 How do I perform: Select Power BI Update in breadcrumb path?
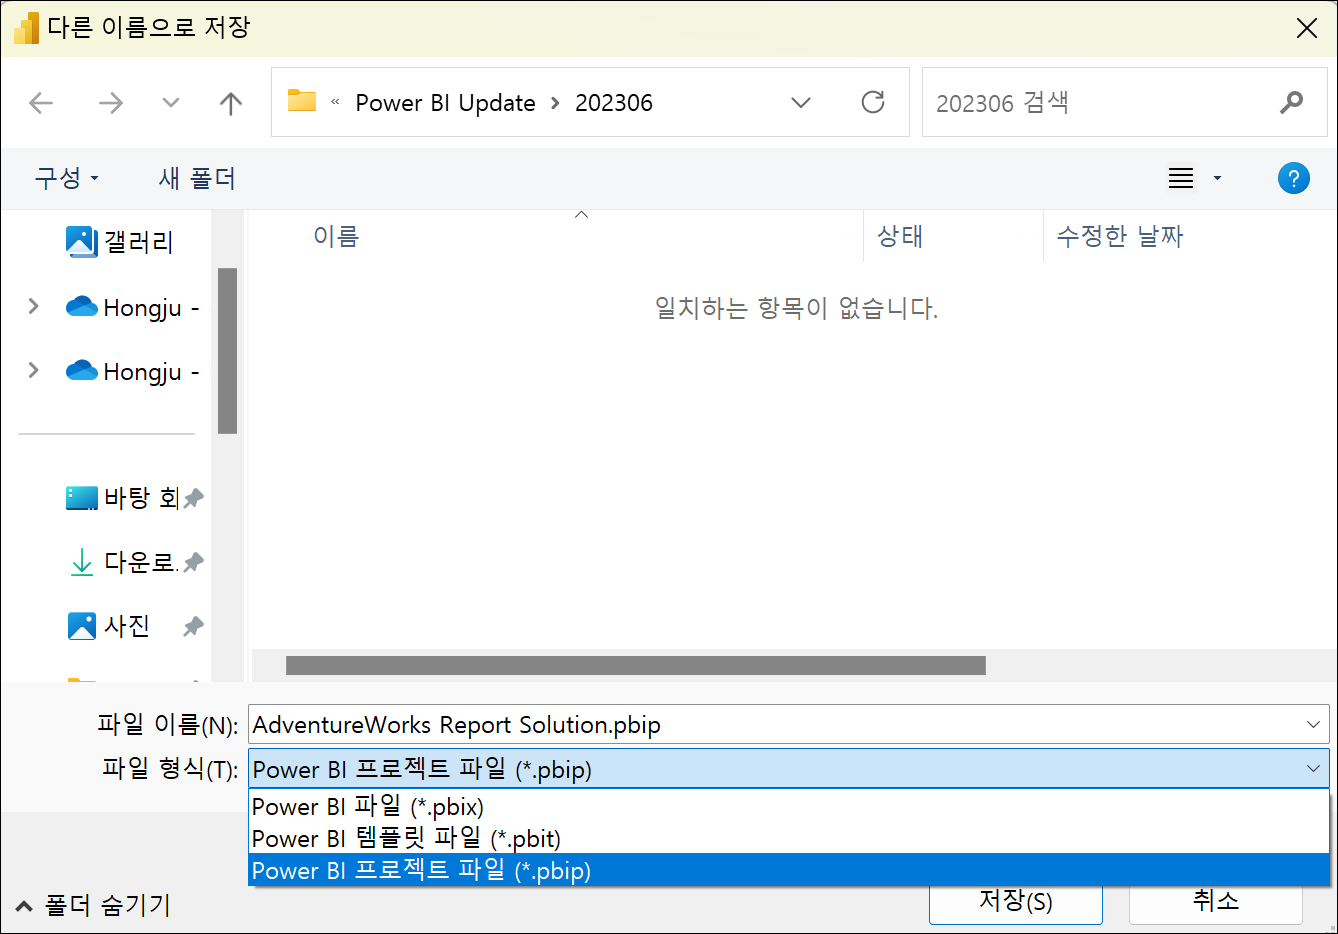tap(445, 103)
